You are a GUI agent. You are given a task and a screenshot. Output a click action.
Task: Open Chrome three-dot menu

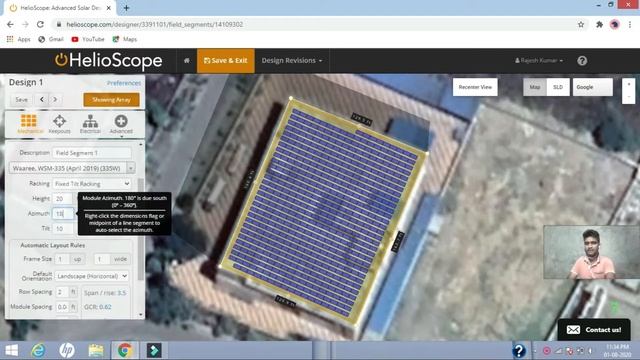coord(630,24)
